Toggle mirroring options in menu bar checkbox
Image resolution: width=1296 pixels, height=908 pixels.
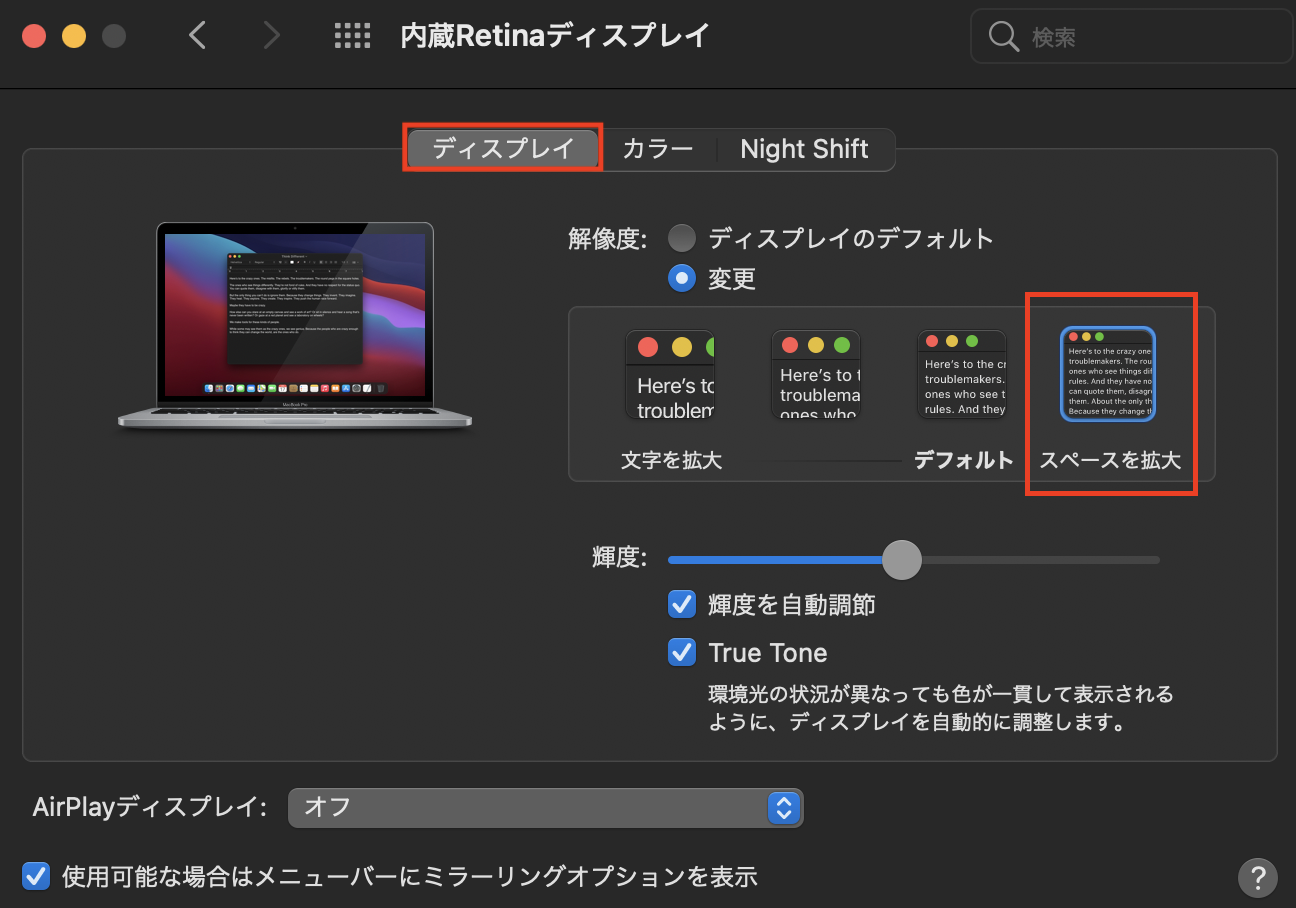tap(36, 876)
